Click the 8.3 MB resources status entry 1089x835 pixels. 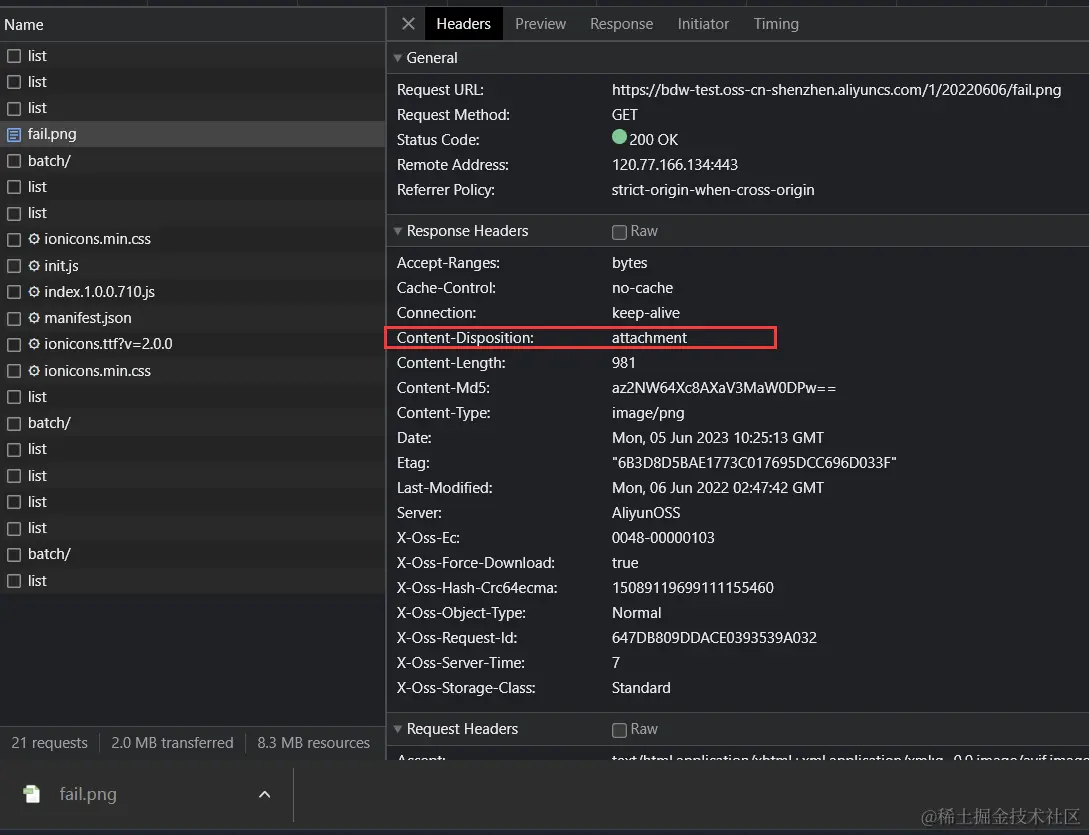tap(313, 743)
